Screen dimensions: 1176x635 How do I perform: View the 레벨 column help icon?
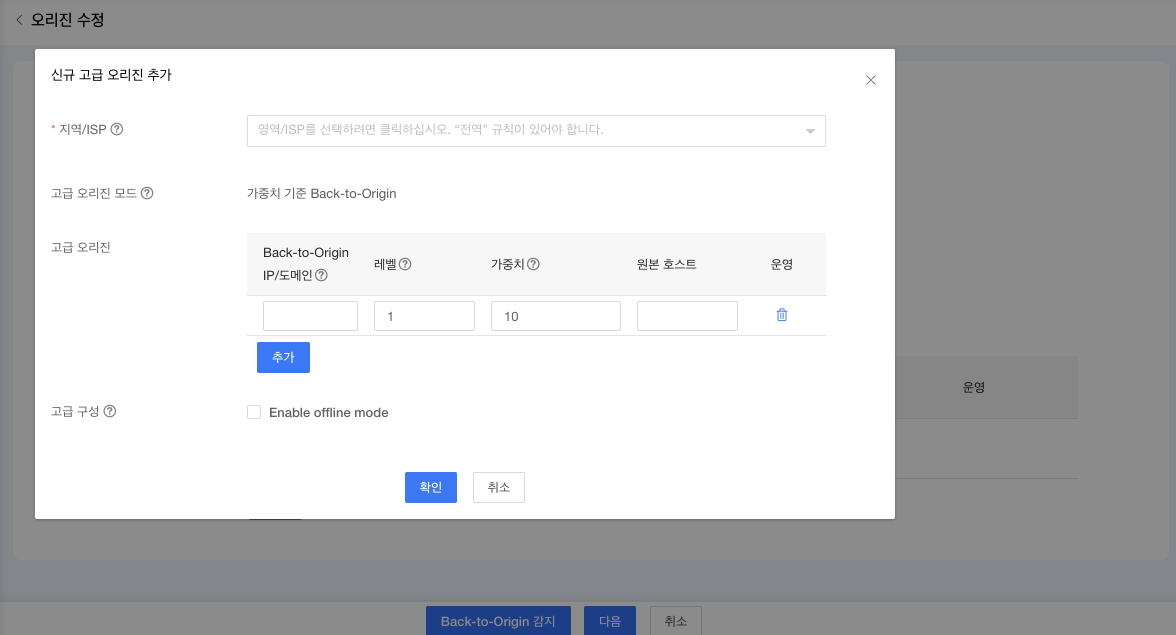coord(406,266)
